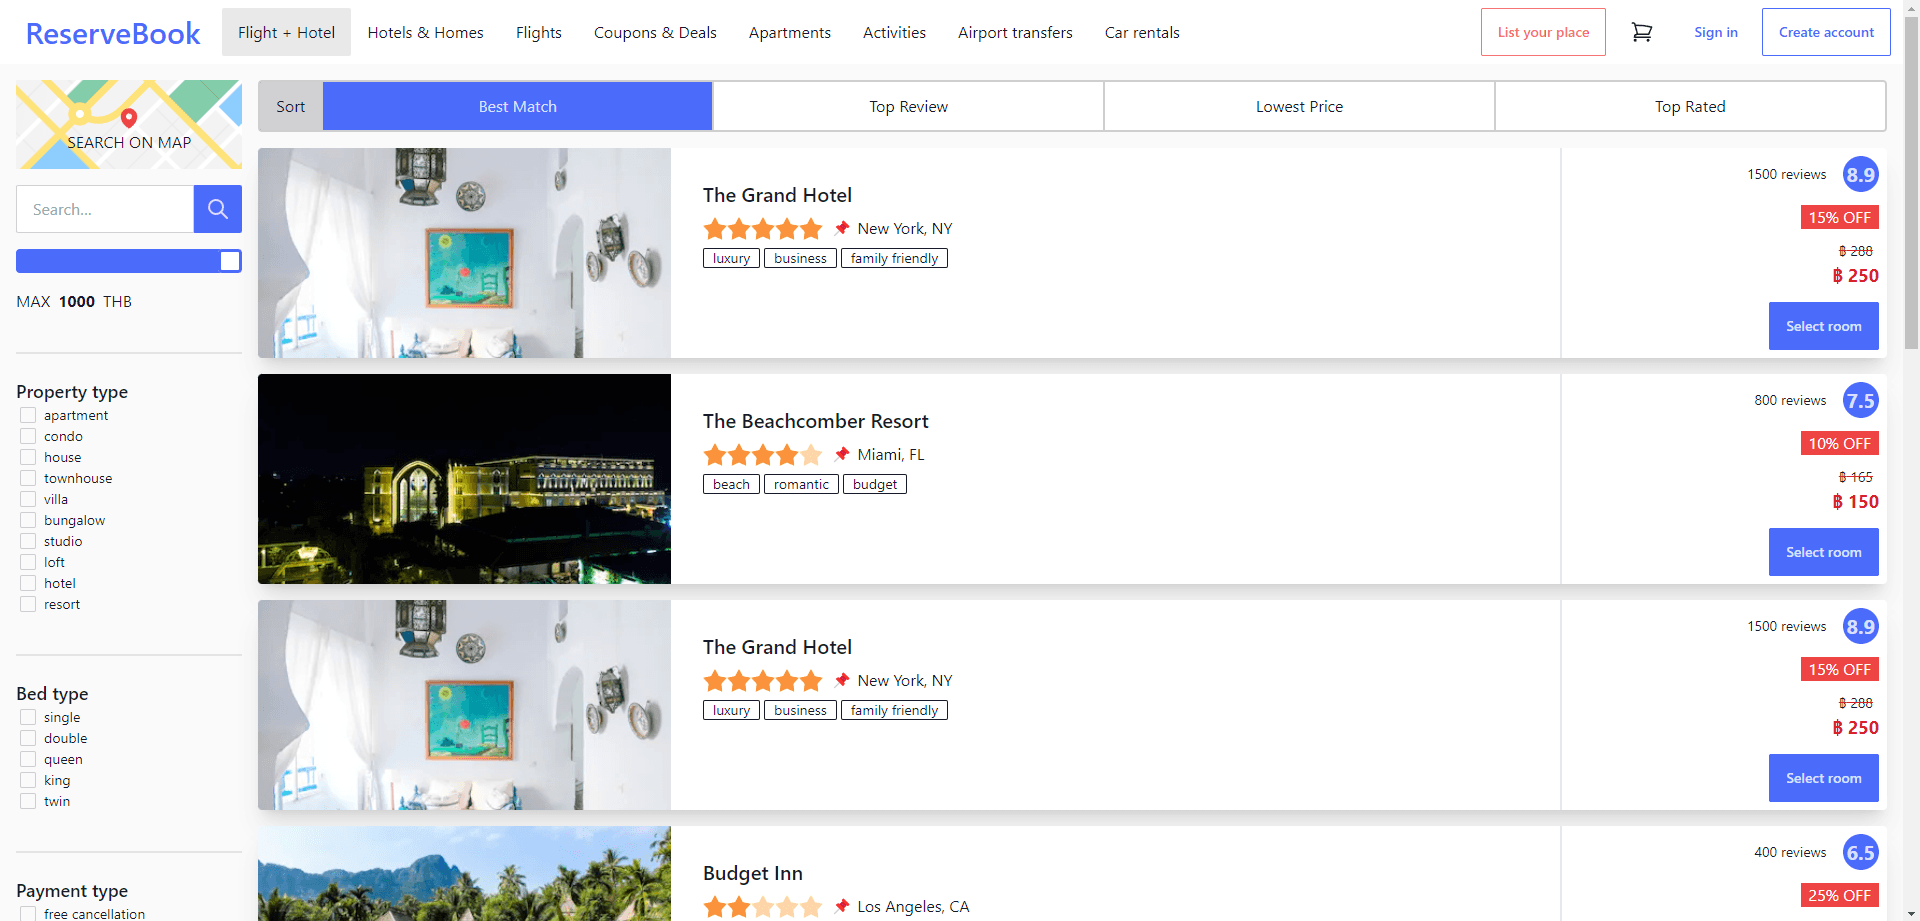Click the beach tag on Beachcomber Resort
1920x921 pixels.
click(731, 484)
